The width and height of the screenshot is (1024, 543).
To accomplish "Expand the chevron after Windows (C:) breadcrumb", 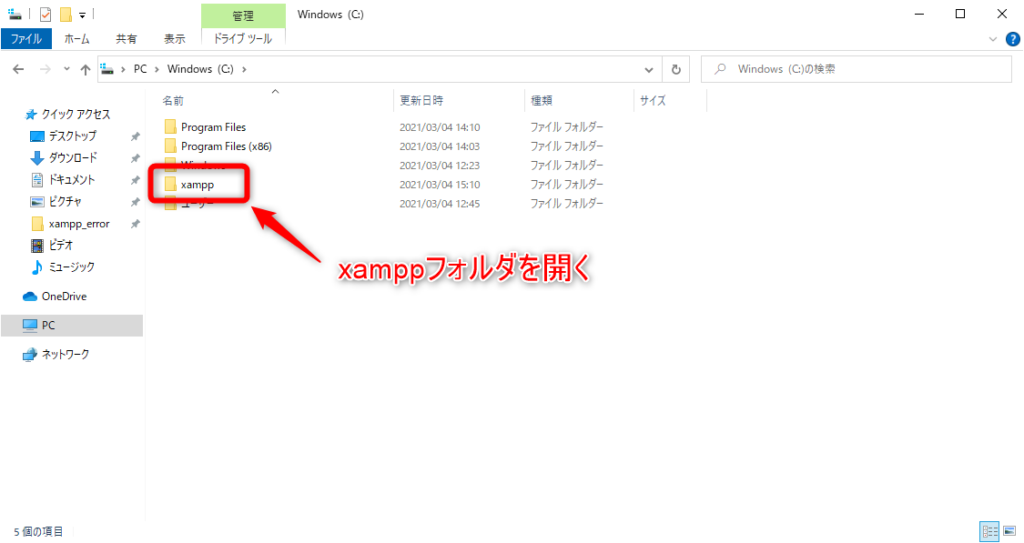I will click(244, 69).
